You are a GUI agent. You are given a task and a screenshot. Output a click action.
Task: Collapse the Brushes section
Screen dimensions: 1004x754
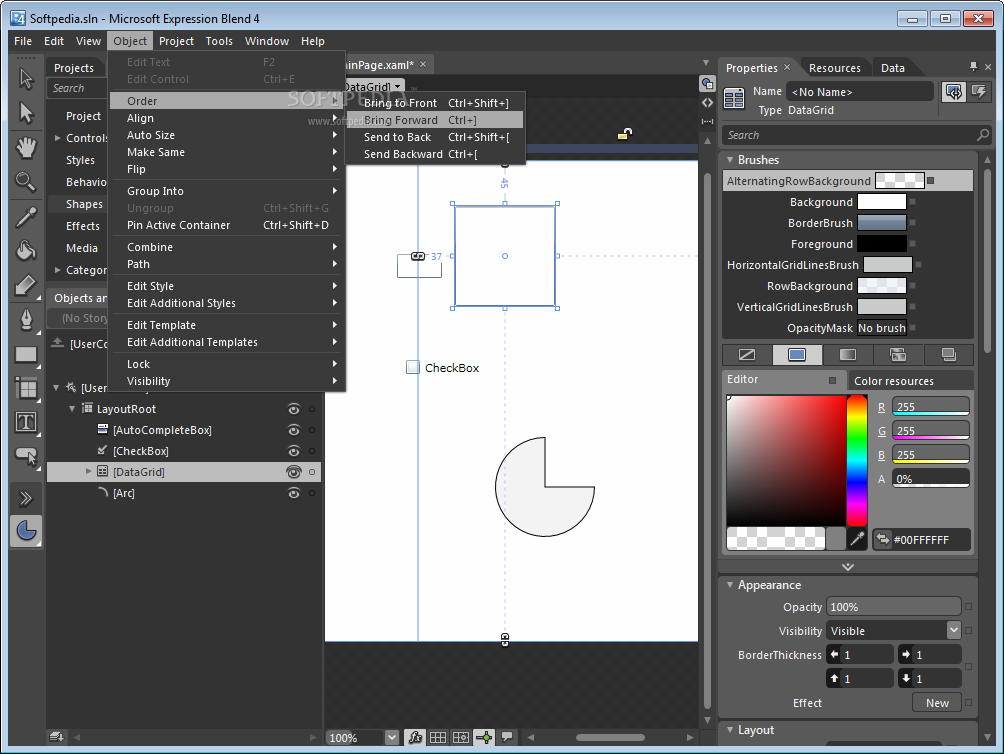click(x=730, y=159)
